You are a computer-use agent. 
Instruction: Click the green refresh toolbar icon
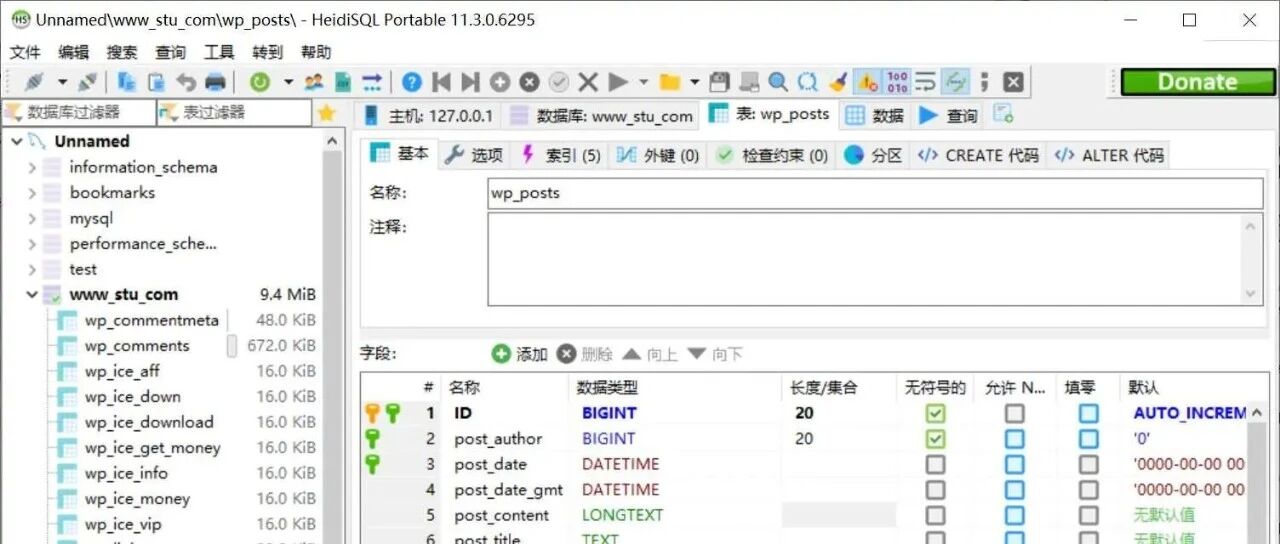(x=260, y=82)
